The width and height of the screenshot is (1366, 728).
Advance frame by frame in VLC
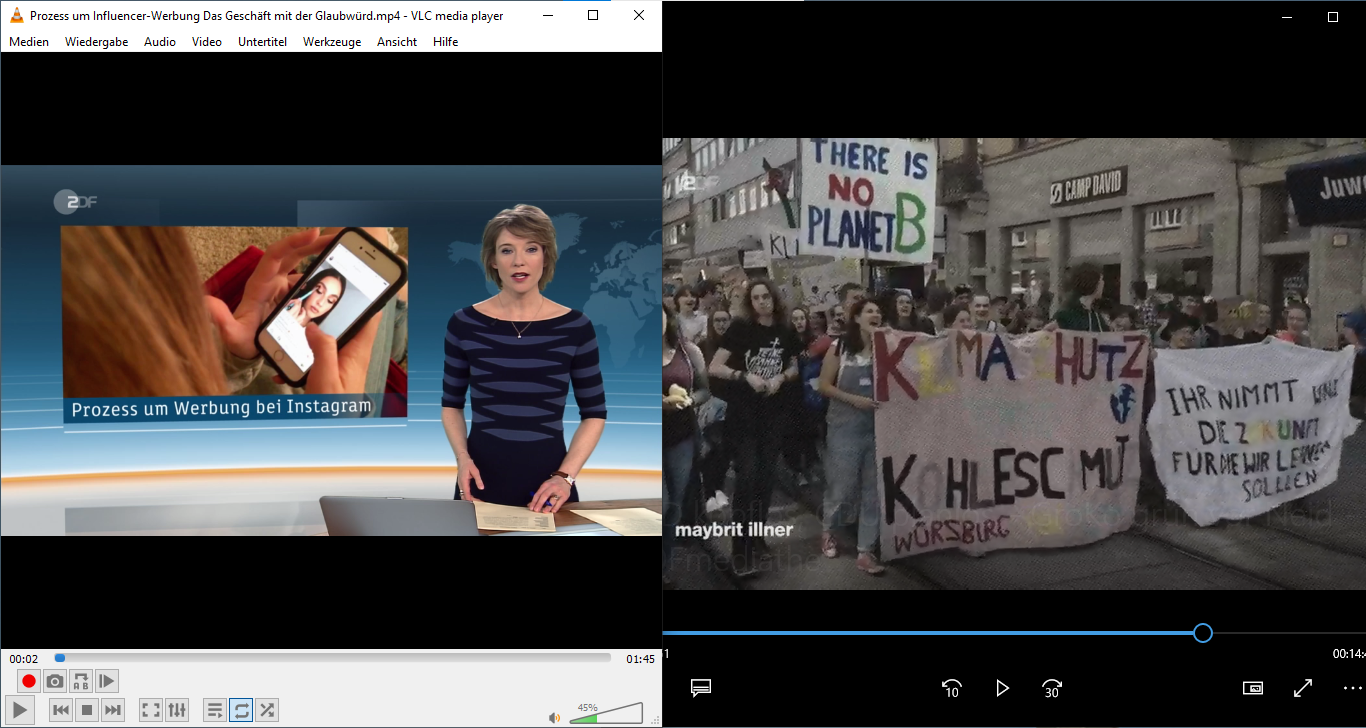(107, 681)
